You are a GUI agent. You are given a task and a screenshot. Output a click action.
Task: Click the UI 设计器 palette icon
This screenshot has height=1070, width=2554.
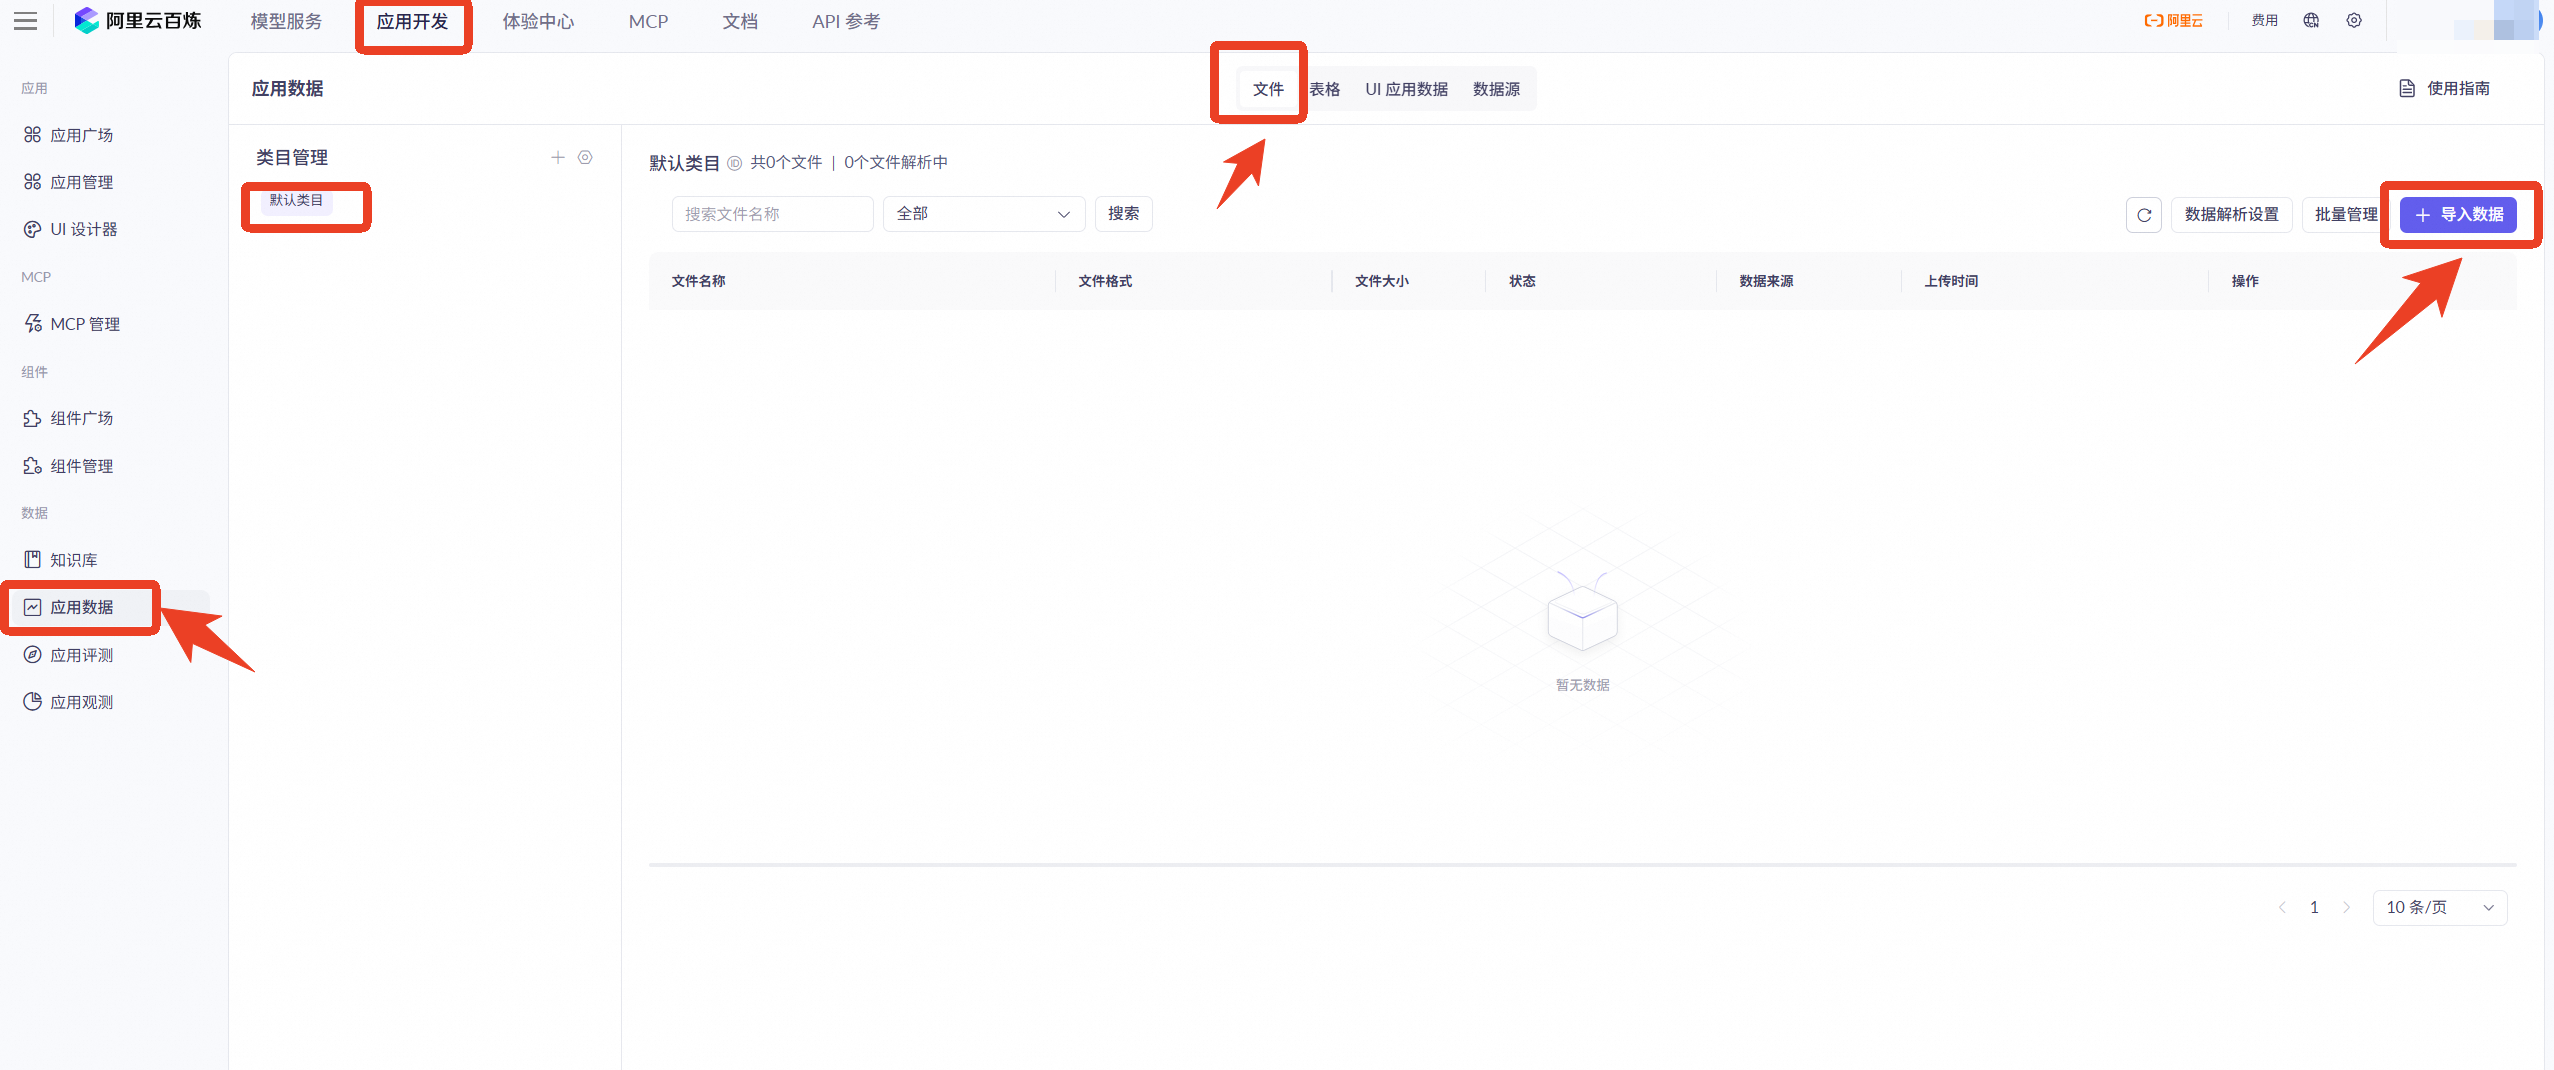33,229
